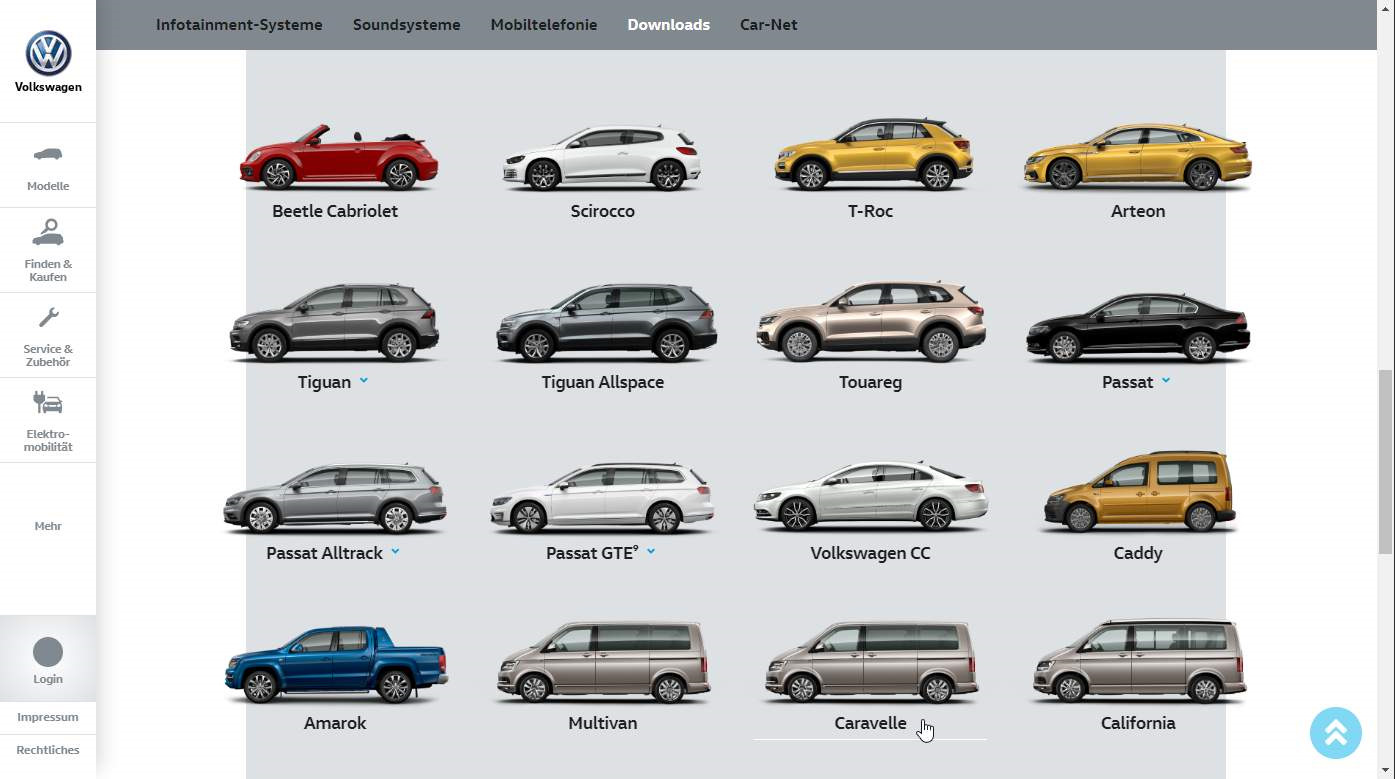1395x779 pixels.
Task: Click the Caravelle model label
Action: (x=870, y=723)
